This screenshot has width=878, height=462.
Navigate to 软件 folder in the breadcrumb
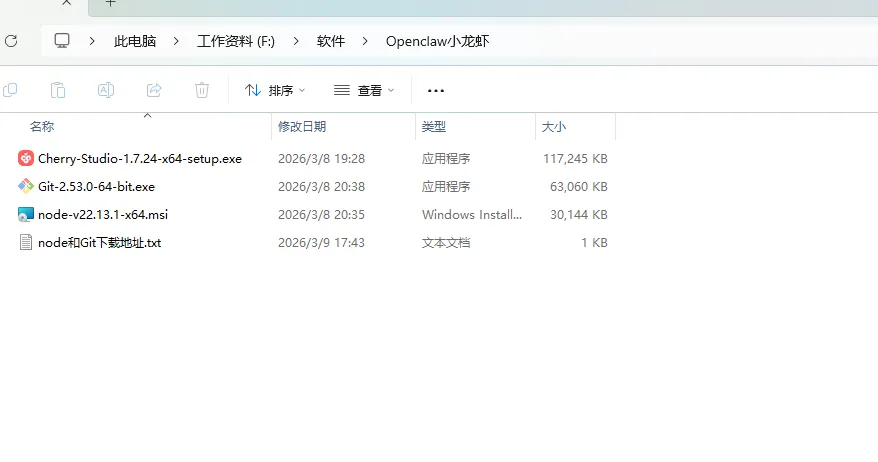point(331,41)
